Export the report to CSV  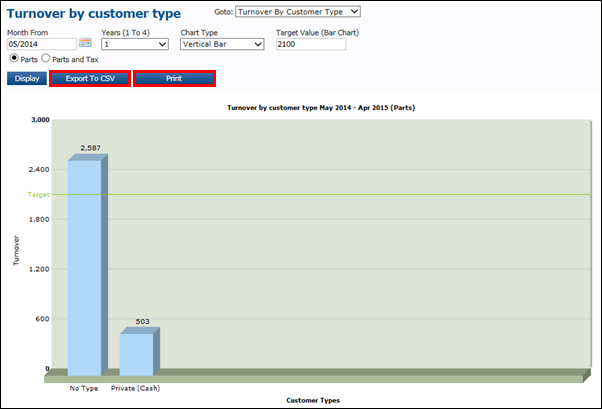tap(90, 78)
